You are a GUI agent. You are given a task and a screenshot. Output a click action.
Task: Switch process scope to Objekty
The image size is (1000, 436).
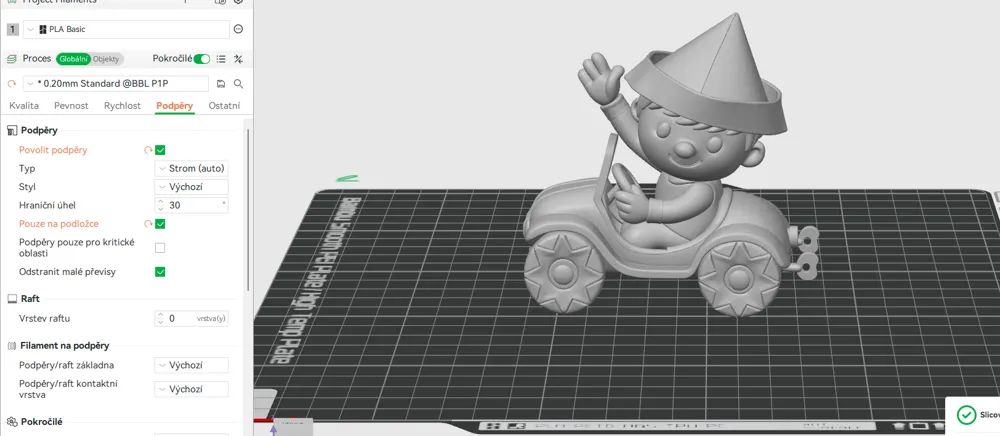click(x=106, y=59)
